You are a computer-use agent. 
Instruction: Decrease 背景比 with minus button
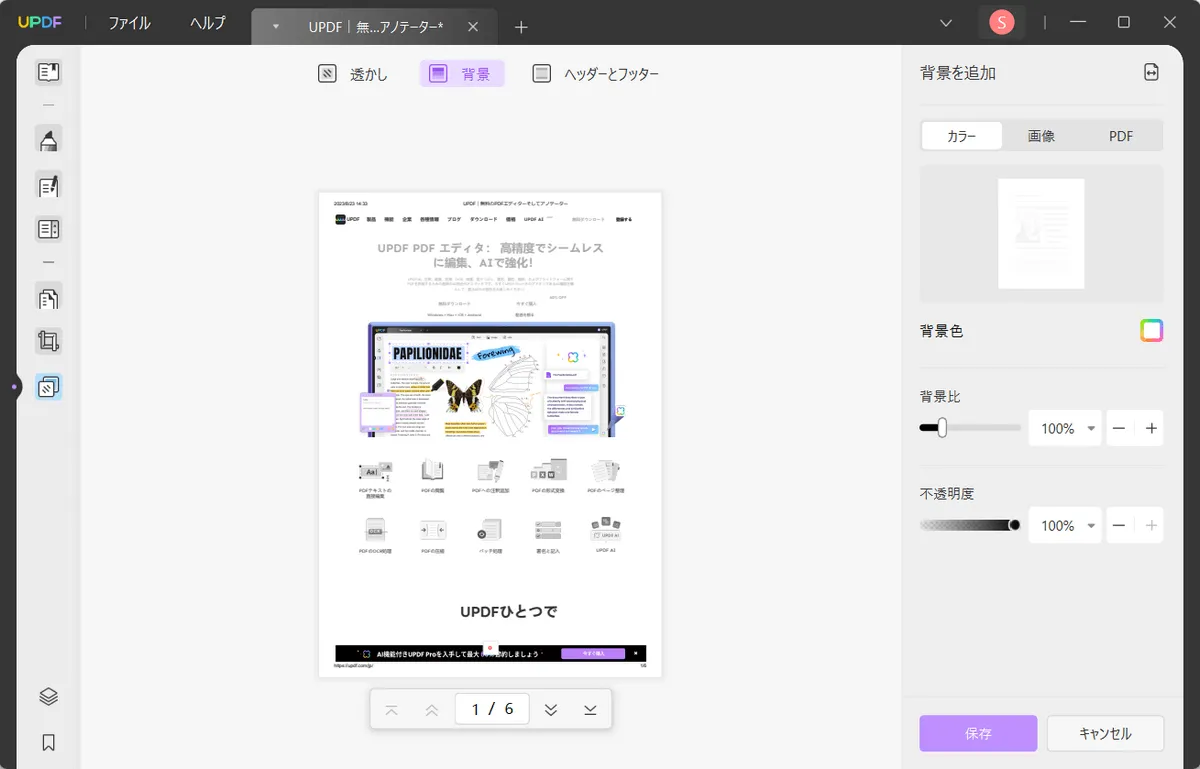click(x=1119, y=428)
